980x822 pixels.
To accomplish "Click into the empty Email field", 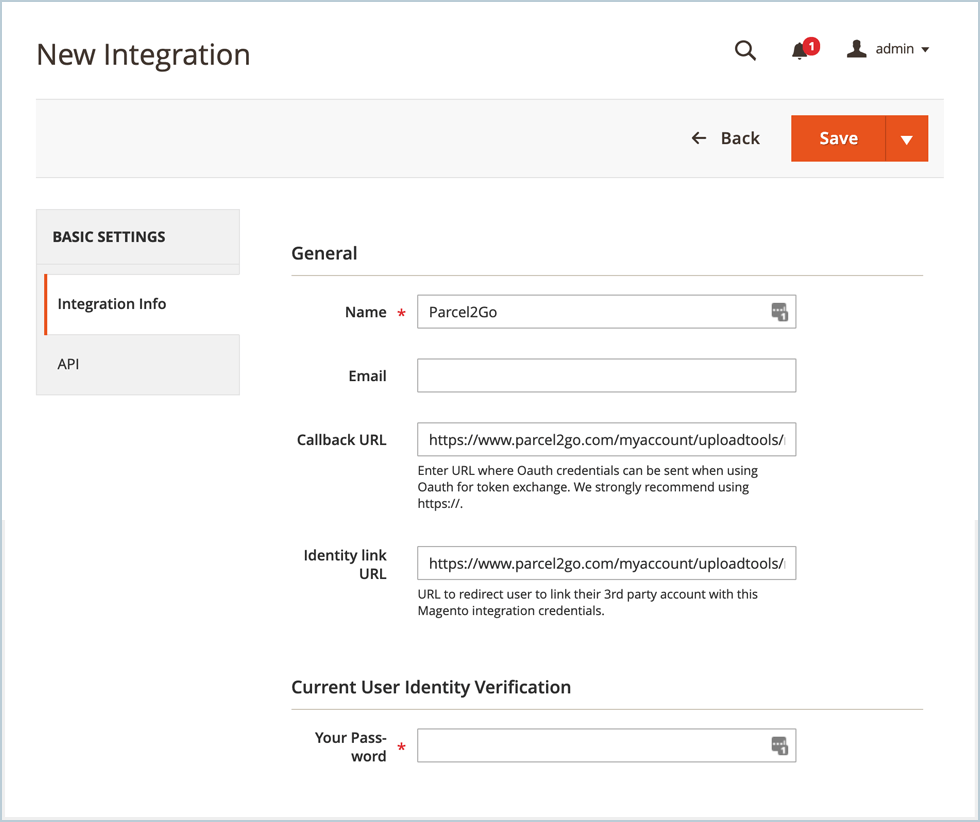I will point(606,376).
